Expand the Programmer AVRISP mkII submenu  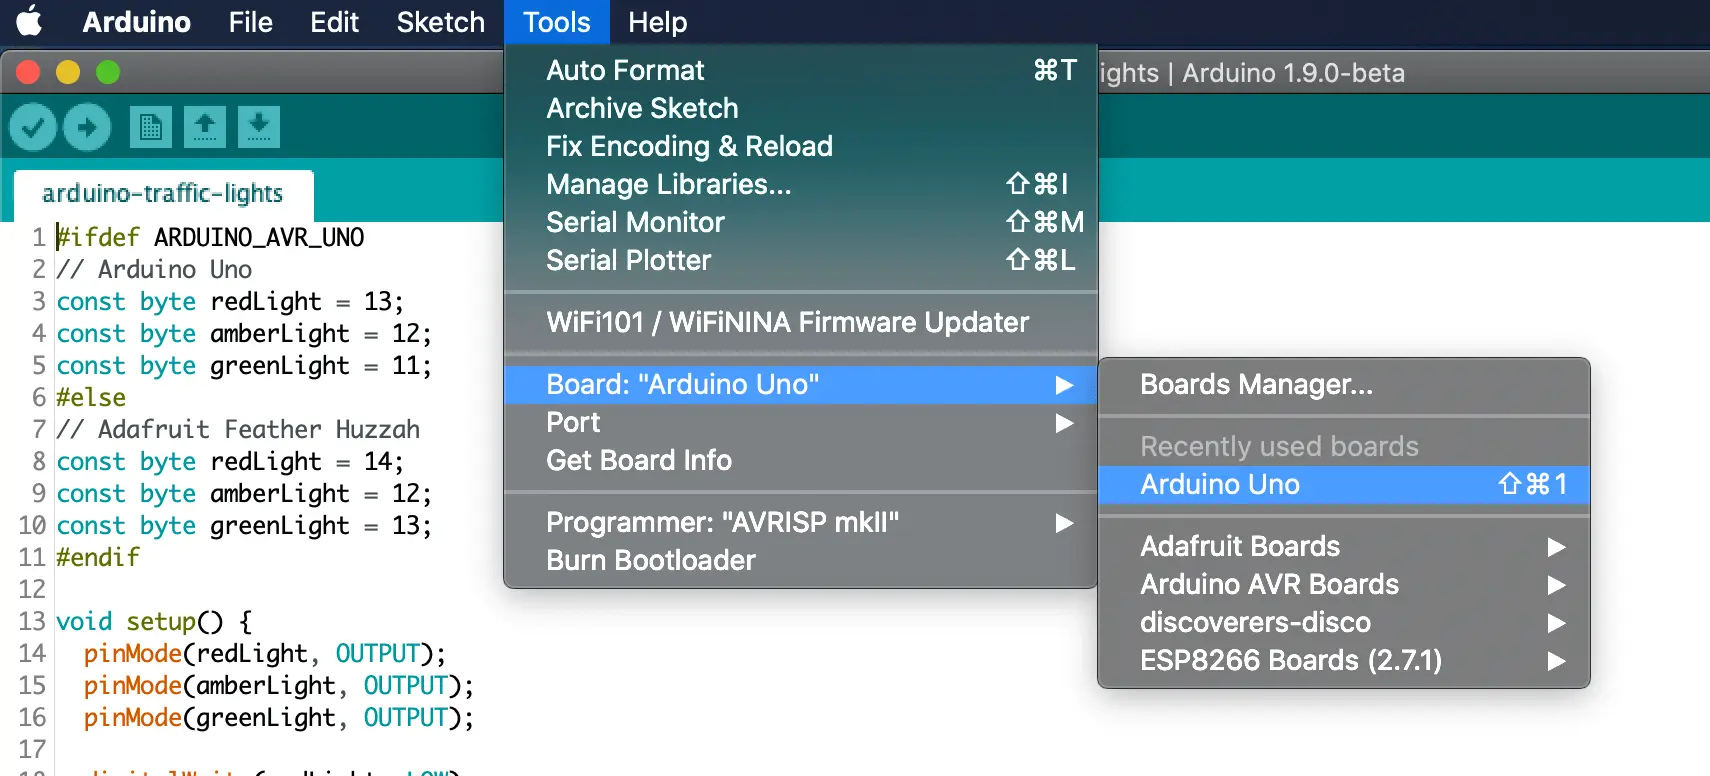coord(721,521)
